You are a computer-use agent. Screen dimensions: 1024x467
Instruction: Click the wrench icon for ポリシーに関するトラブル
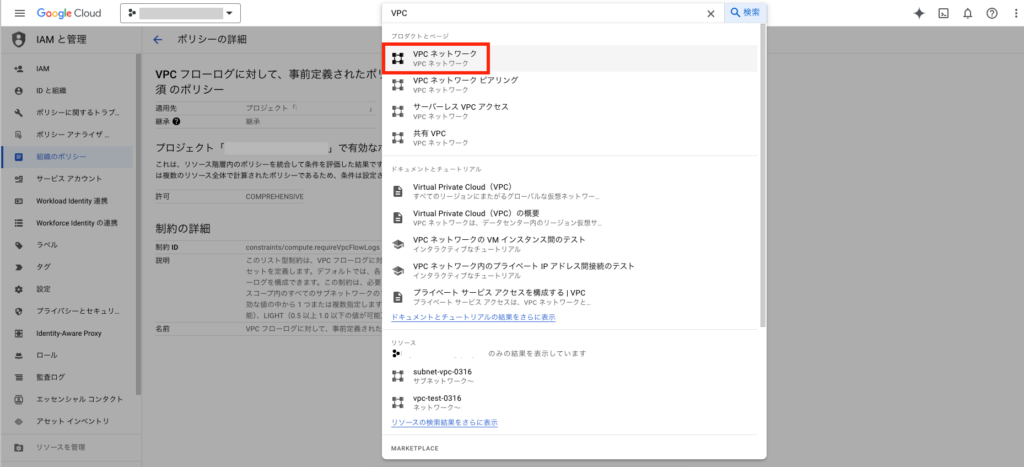pyautogui.click(x=19, y=112)
